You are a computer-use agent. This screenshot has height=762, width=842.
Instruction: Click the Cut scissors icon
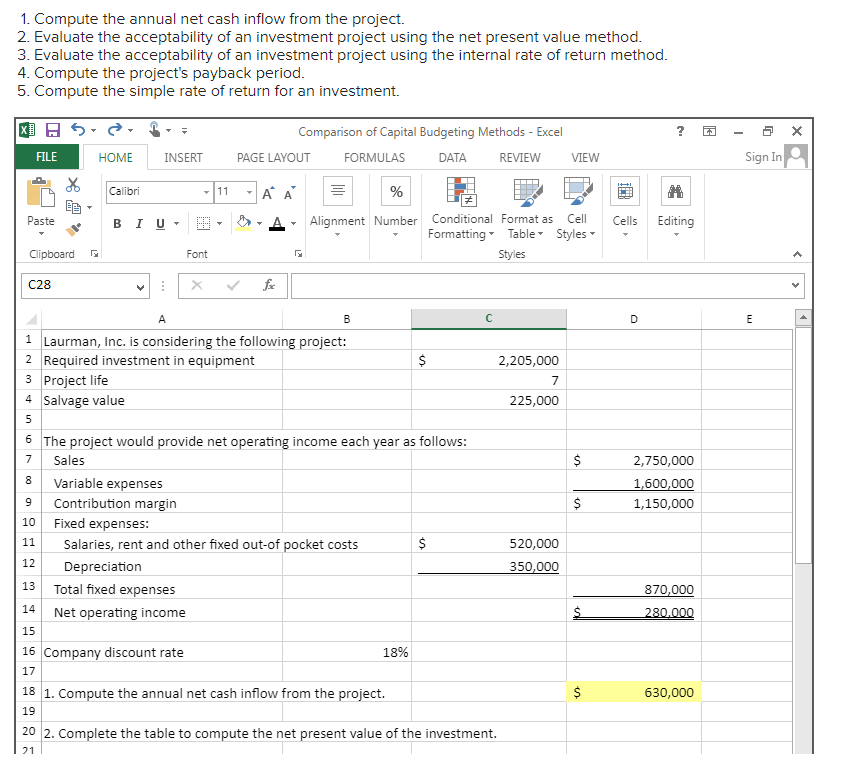coord(72,186)
